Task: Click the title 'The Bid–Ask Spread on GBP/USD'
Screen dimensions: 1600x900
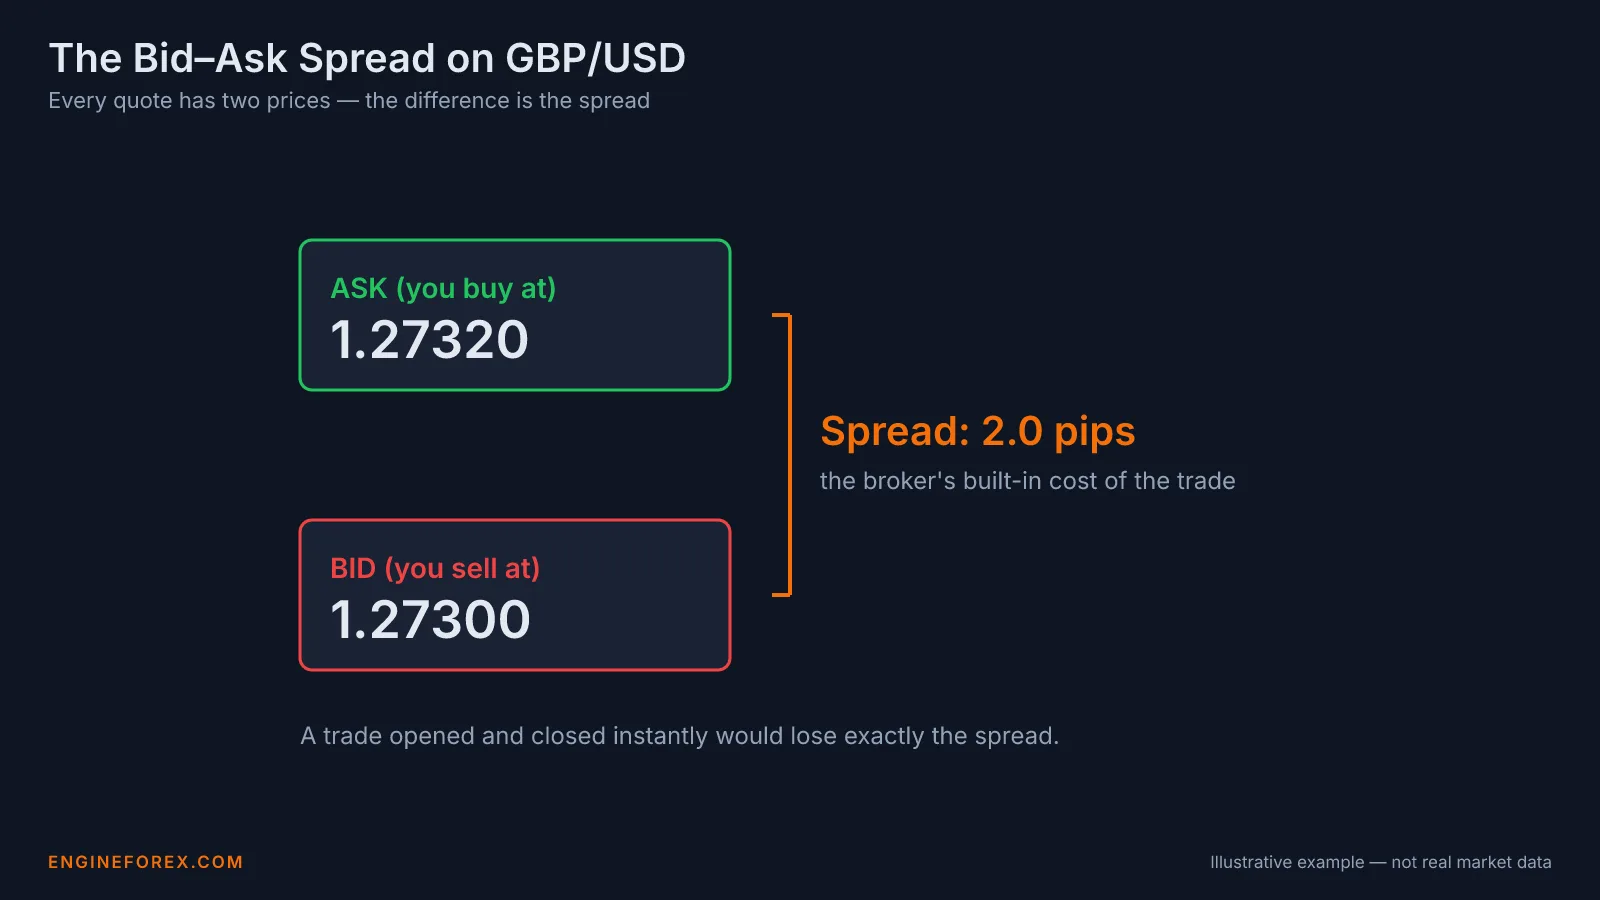Action: 367,58
